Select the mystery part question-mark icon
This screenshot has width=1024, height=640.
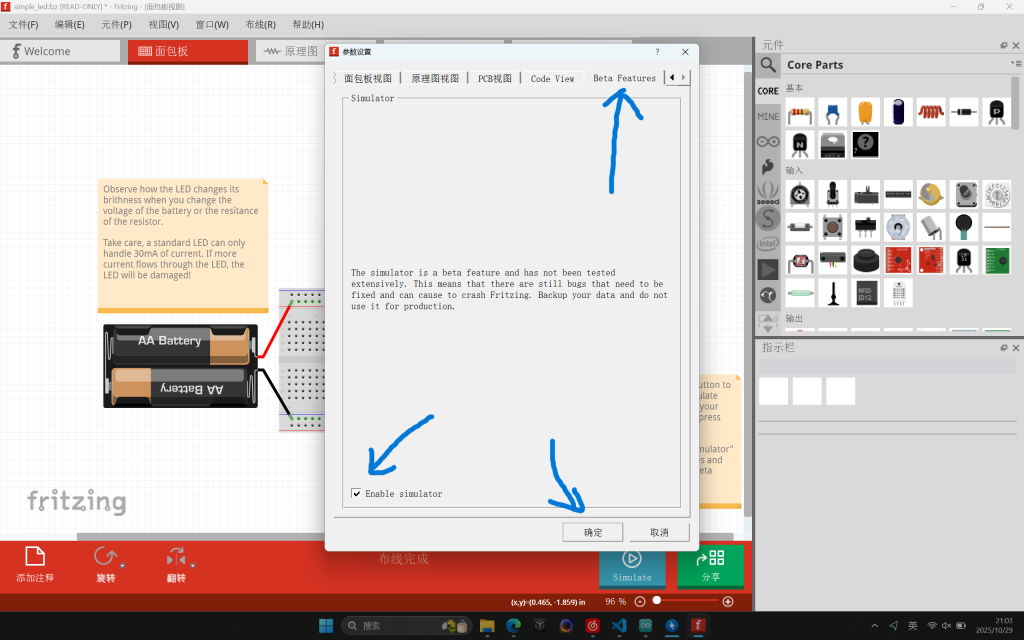(x=865, y=145)
